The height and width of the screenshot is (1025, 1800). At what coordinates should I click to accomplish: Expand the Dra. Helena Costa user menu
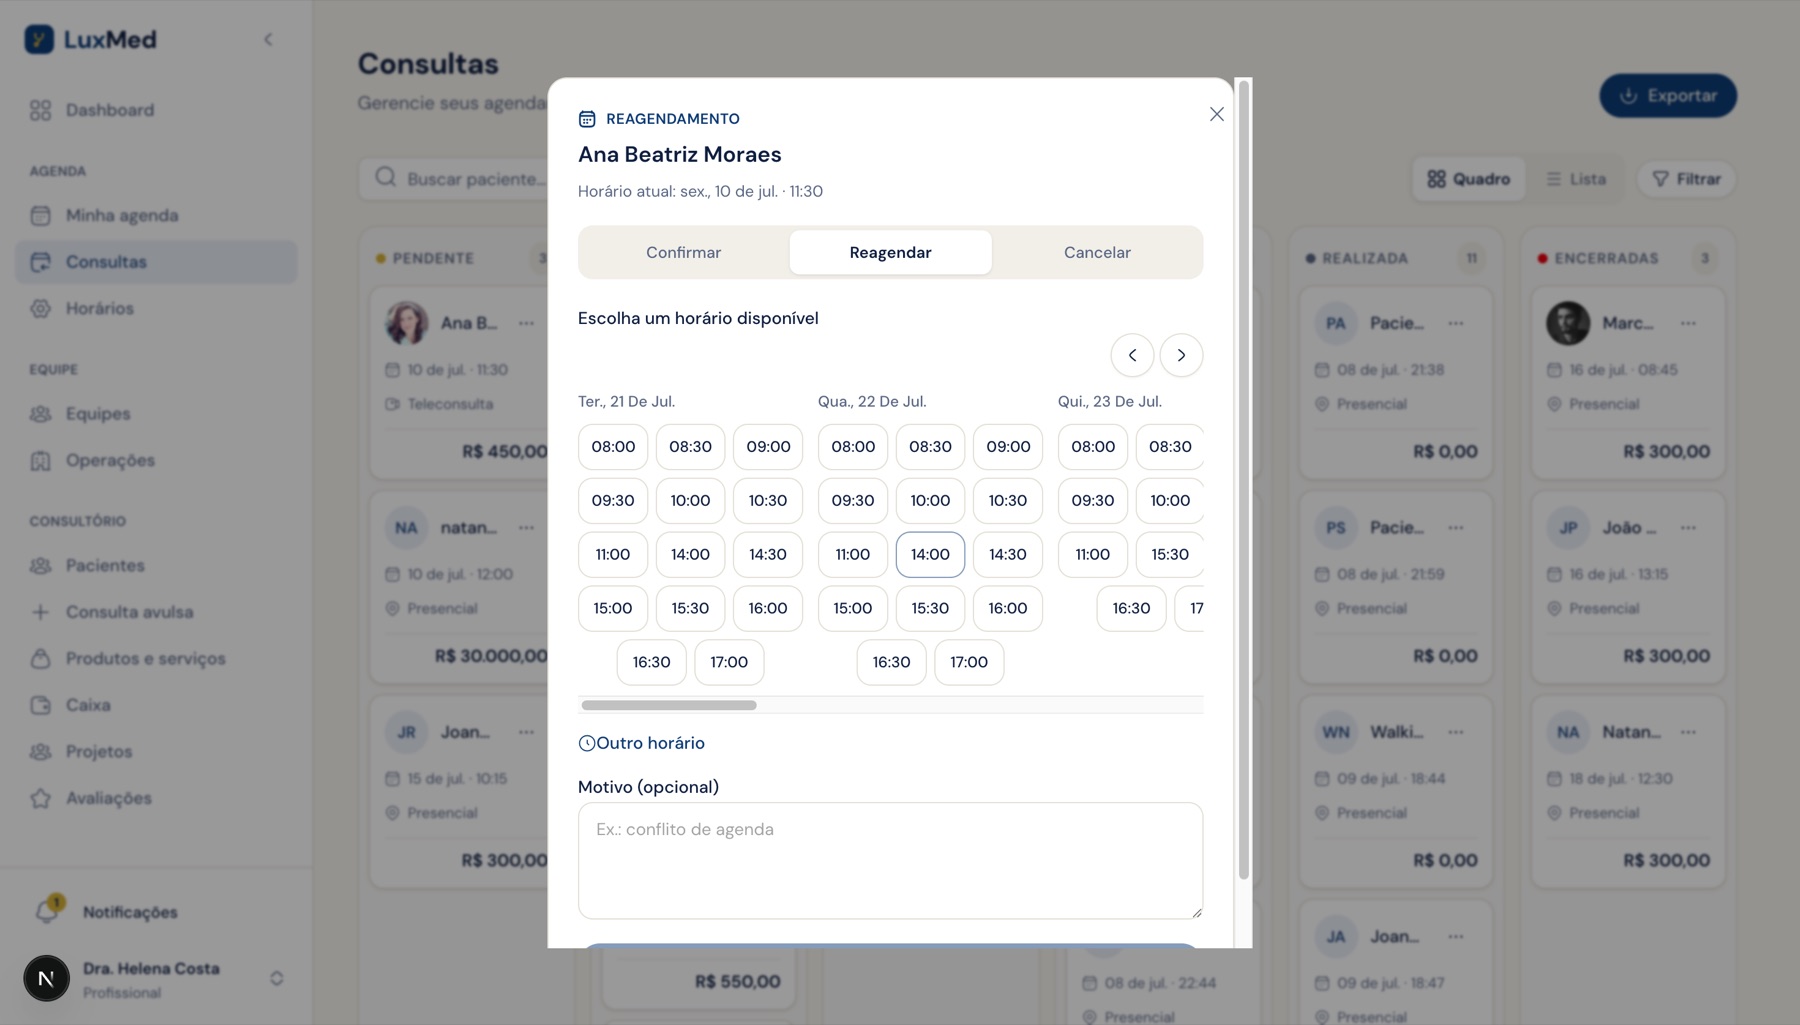pyautogui.click(x=277, y=978)
